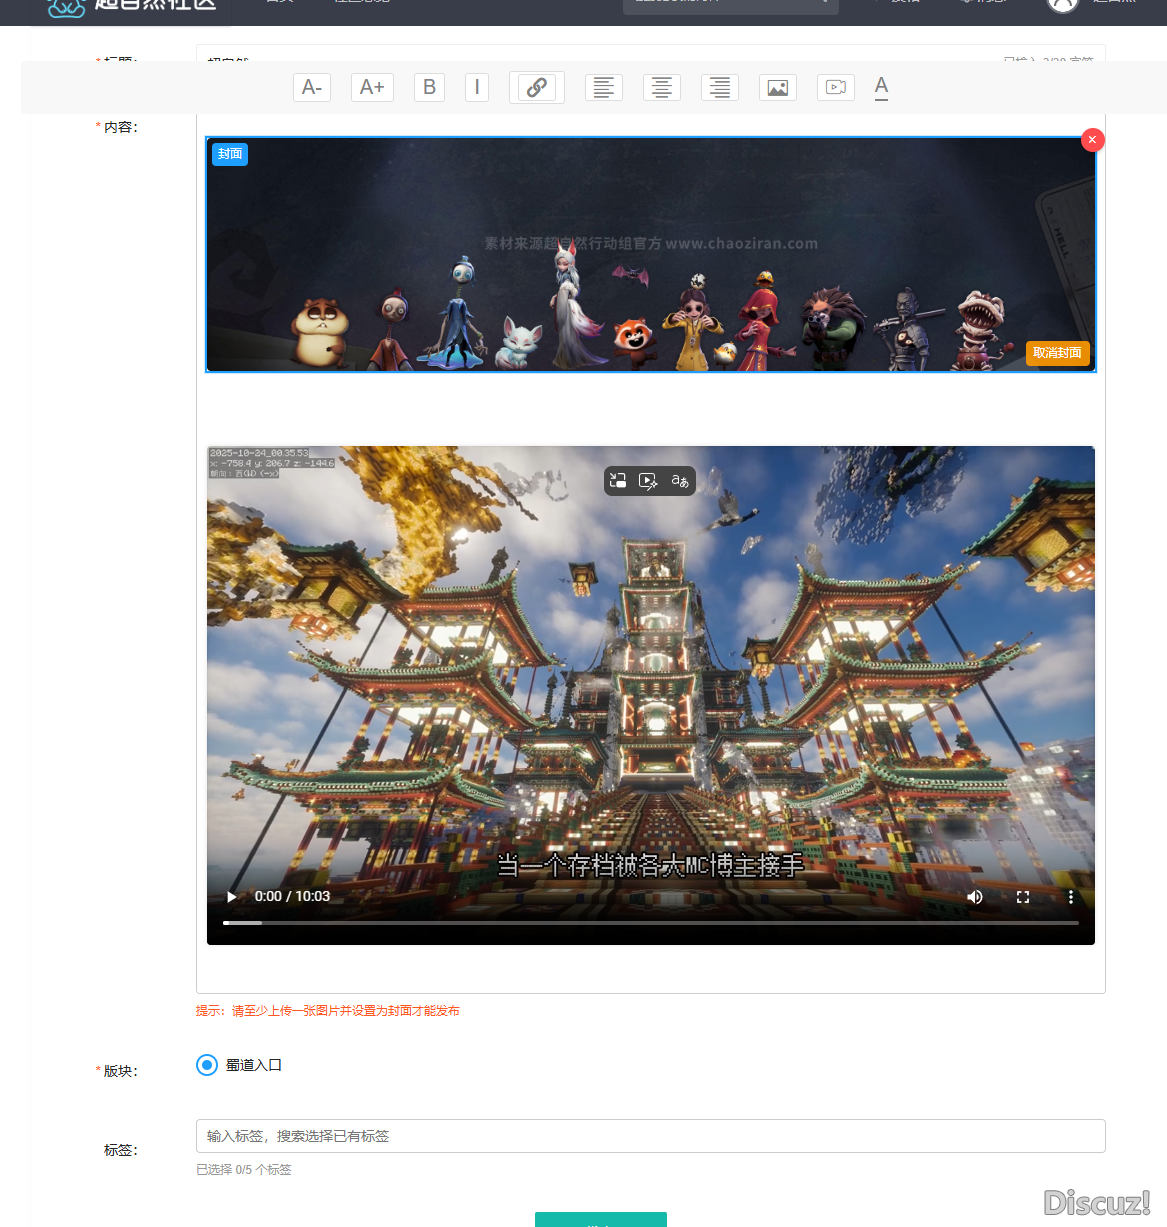Image resolution: width=1167 pixels, height=1227 pixels.
Task: Decrease font size with A- button
Action: point(312,88)
